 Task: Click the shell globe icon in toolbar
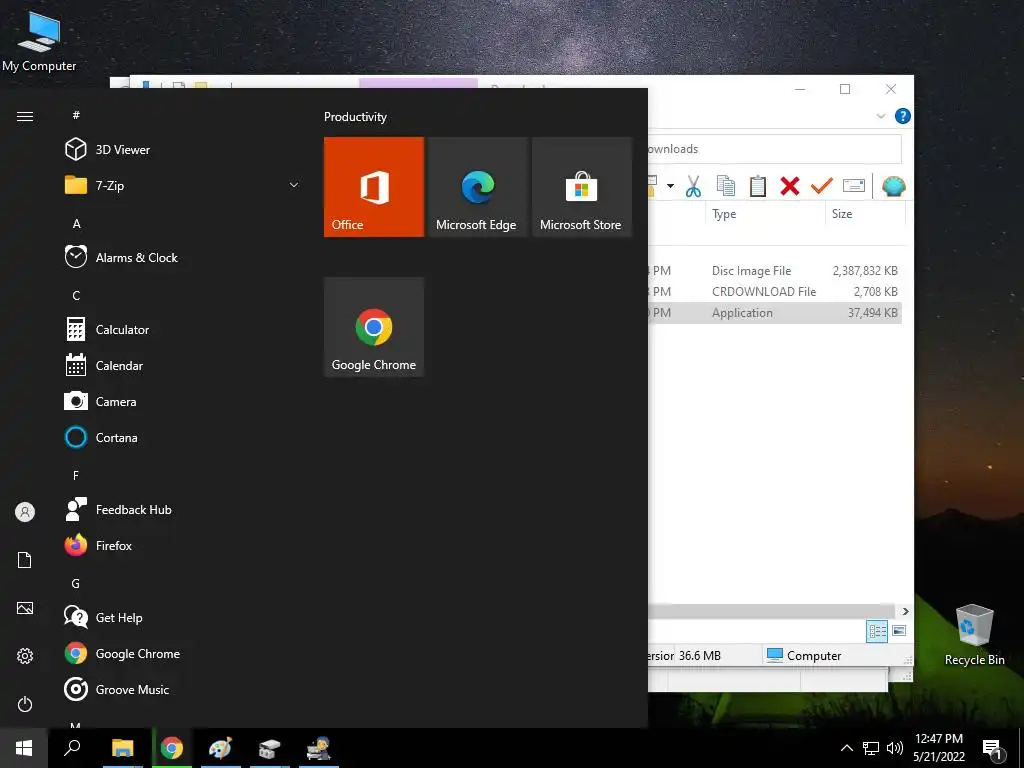coord(893,186)
